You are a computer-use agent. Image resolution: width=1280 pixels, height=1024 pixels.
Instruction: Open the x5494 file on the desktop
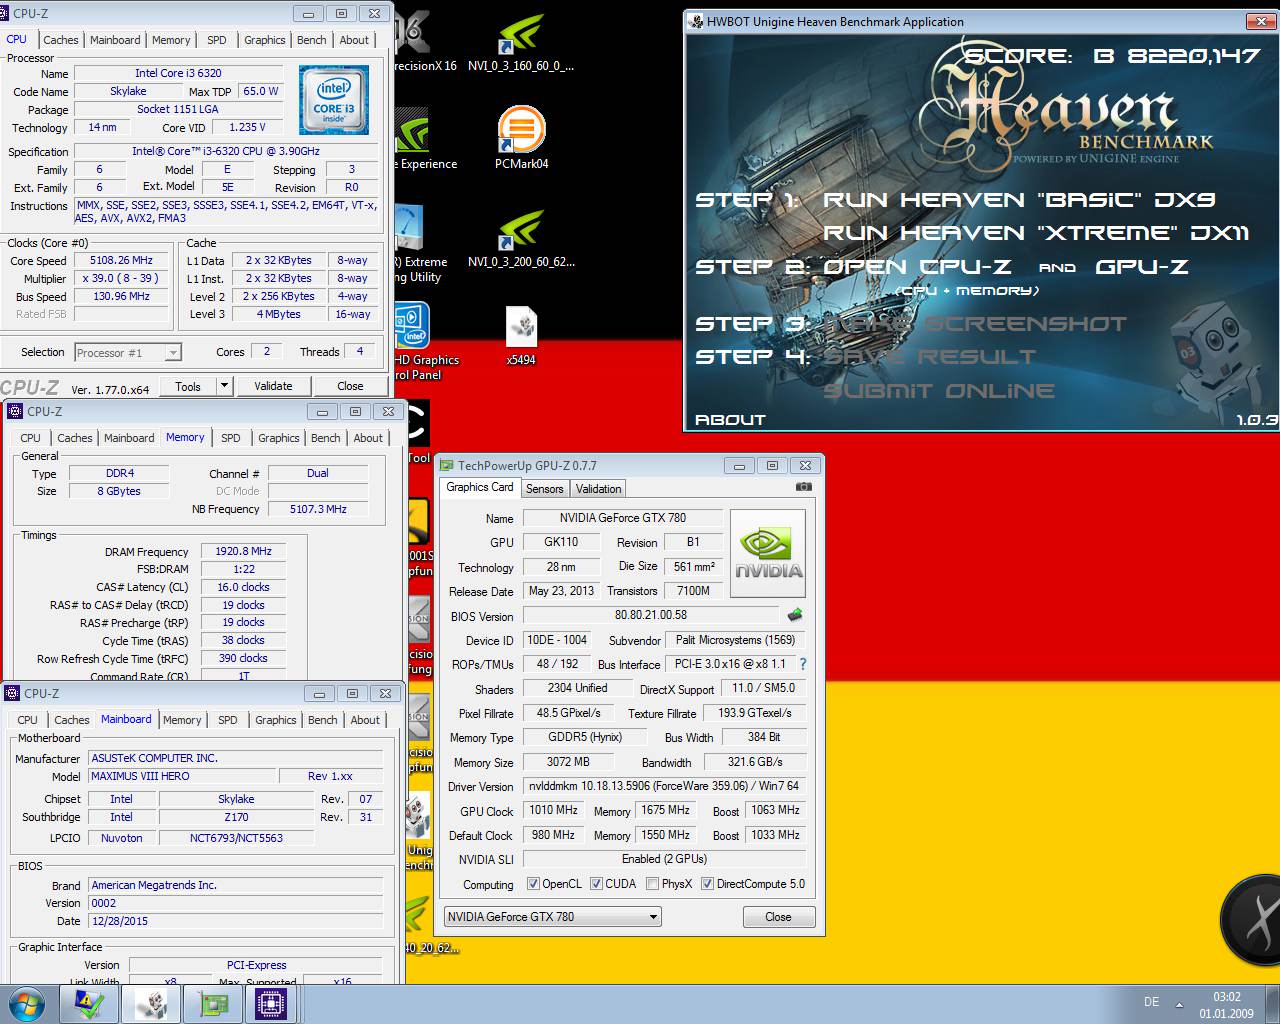521,336
